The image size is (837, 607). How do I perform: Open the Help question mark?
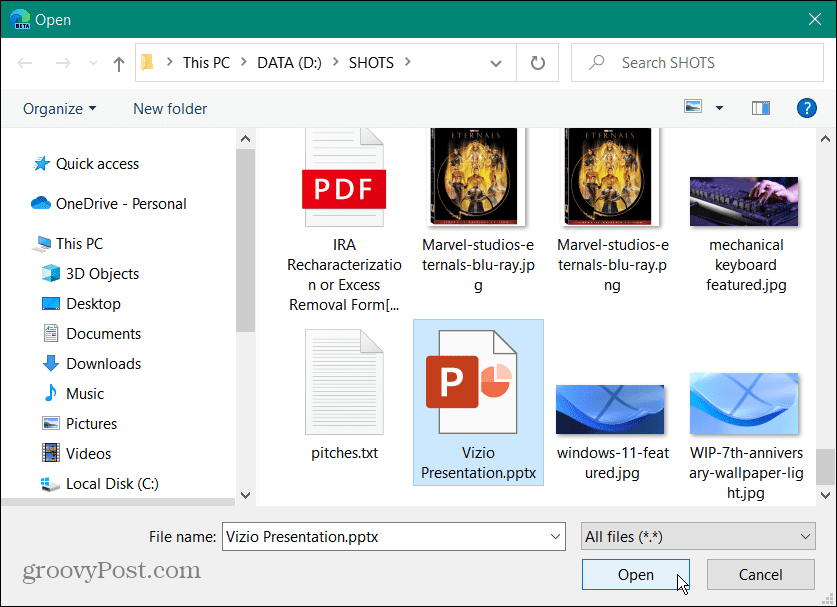[806, 107]
